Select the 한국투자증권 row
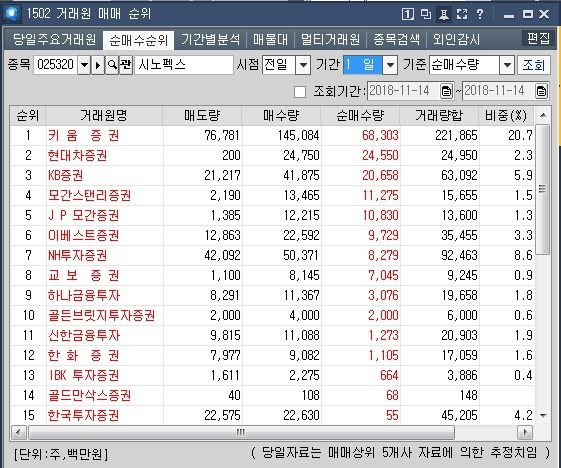The image size is (561, 468). coord(272,415)
